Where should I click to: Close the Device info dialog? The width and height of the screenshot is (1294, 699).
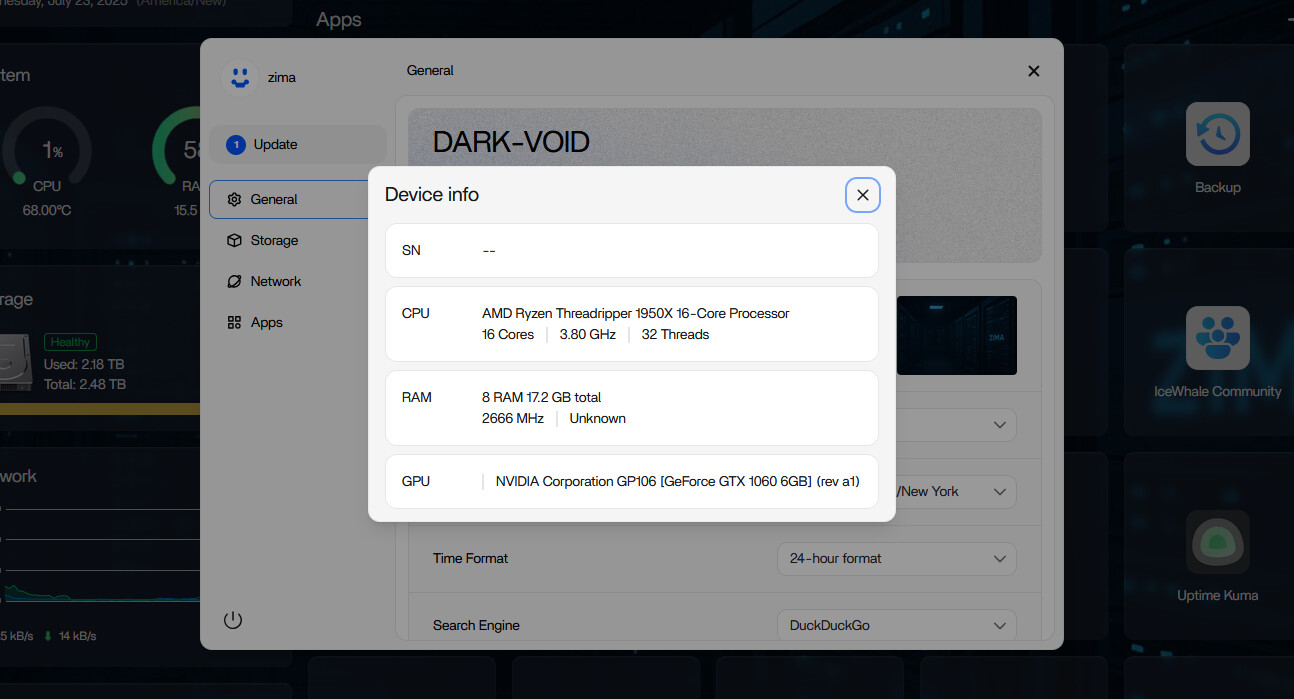click(863, 195)
